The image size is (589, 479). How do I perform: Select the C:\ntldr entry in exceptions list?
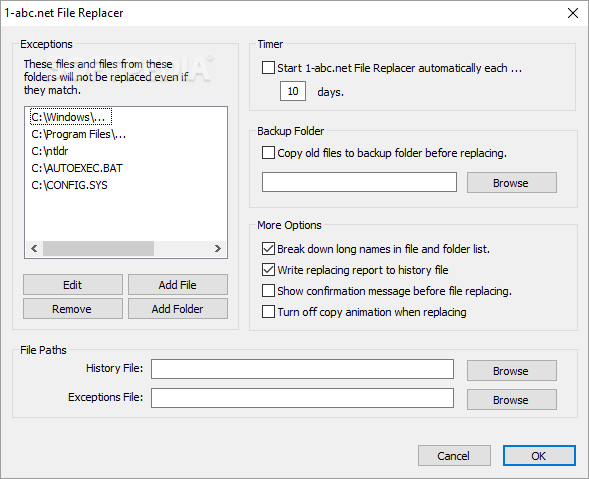coord(50,151)
